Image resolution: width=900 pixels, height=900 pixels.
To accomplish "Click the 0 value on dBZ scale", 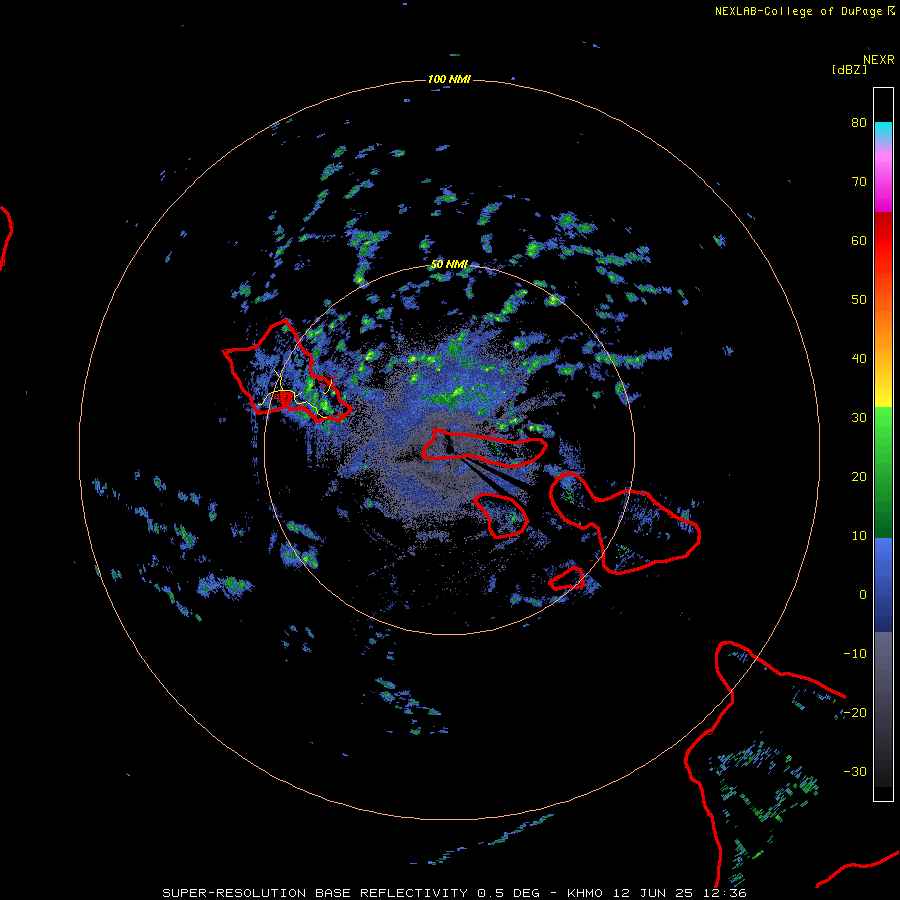I will (863, 595).
